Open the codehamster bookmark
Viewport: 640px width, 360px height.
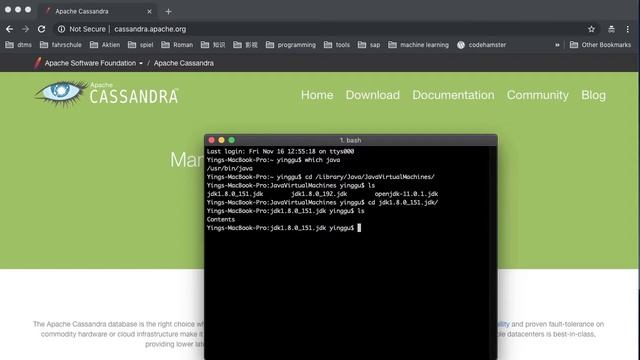[482, 45]
